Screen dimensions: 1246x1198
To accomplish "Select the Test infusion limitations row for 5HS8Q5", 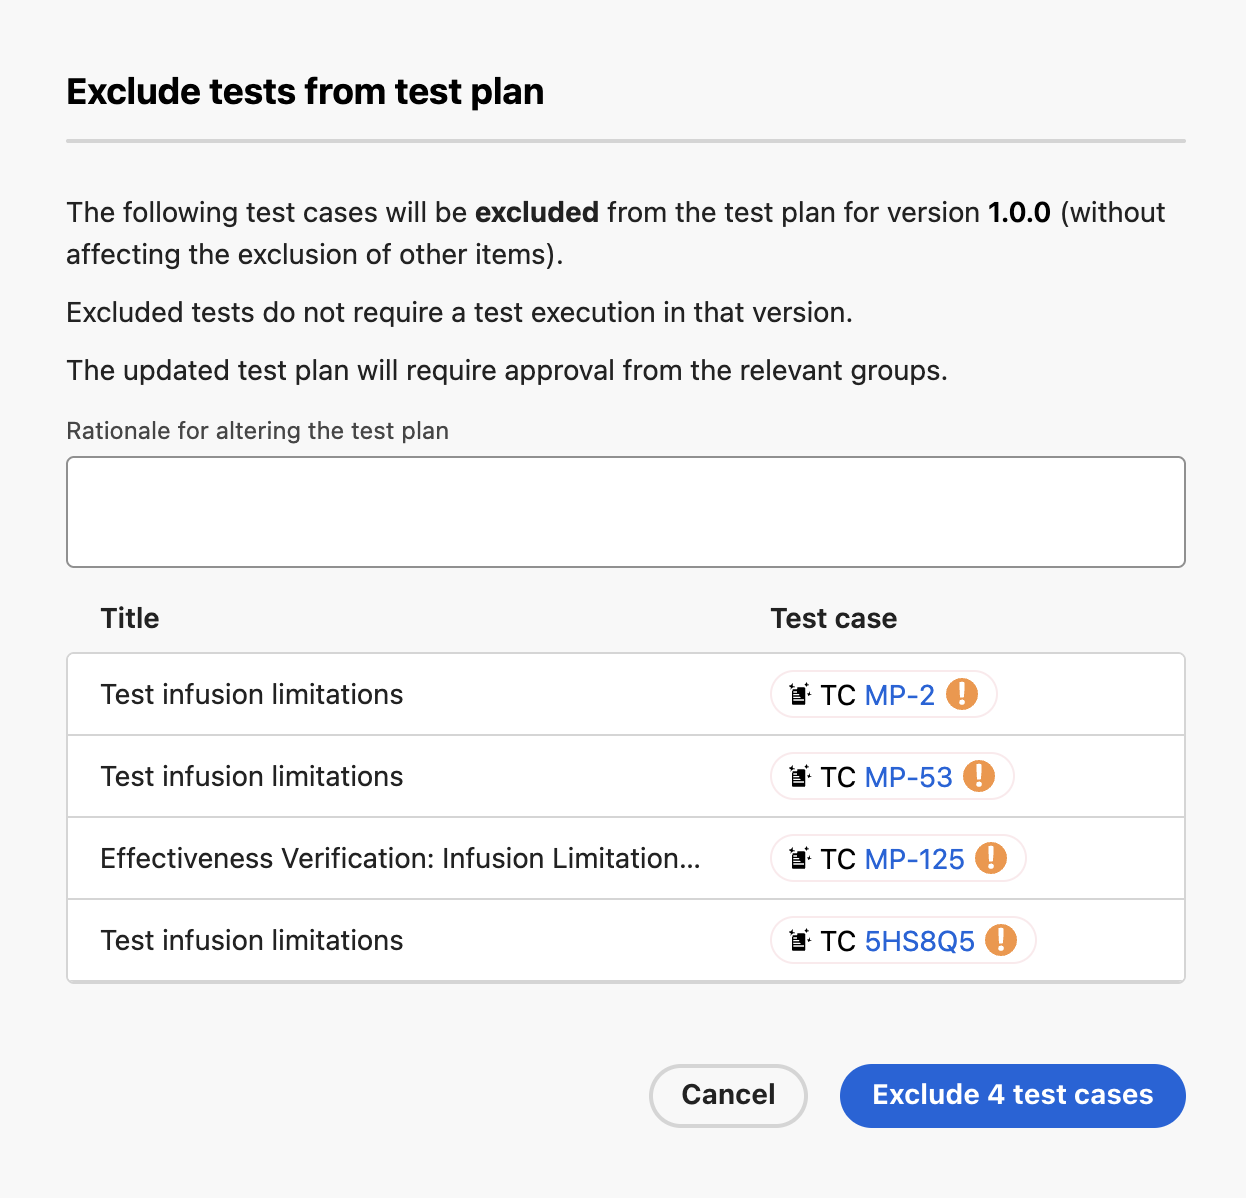I will (x=626, y=941).
